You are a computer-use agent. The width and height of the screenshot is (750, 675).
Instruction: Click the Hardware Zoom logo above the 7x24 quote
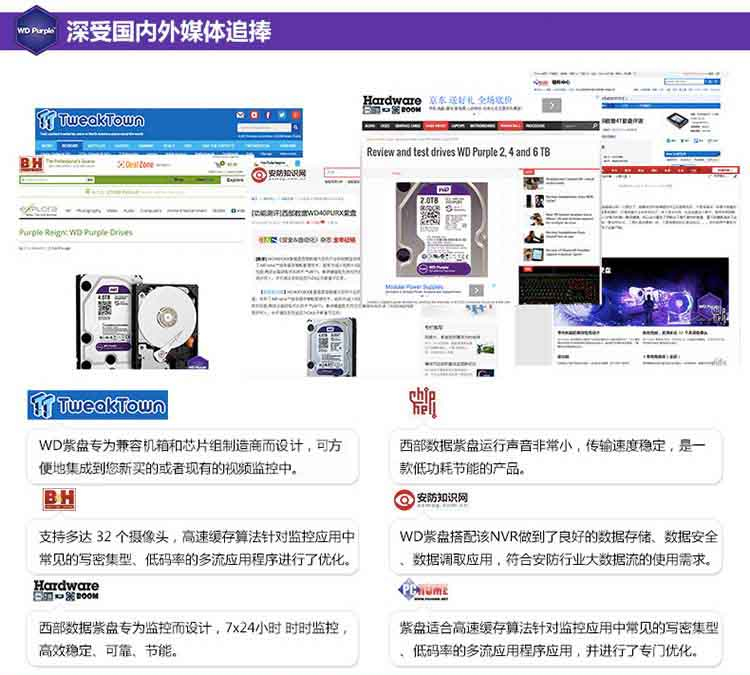(66, 590)
